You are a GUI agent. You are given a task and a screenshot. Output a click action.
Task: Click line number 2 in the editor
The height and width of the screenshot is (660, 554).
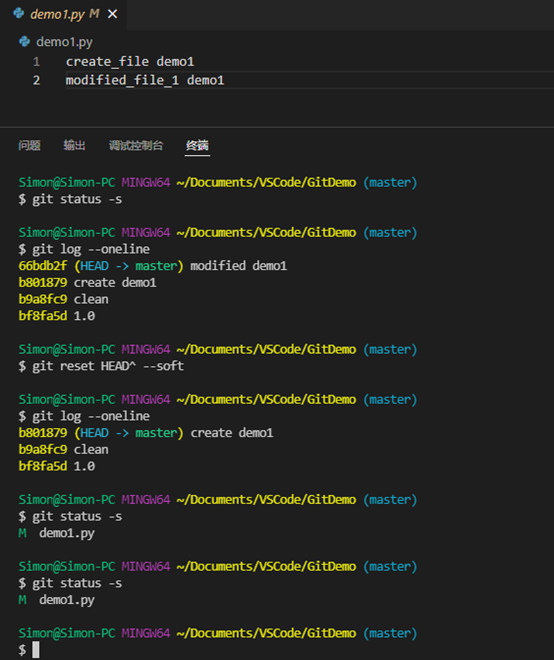(37, 80)
